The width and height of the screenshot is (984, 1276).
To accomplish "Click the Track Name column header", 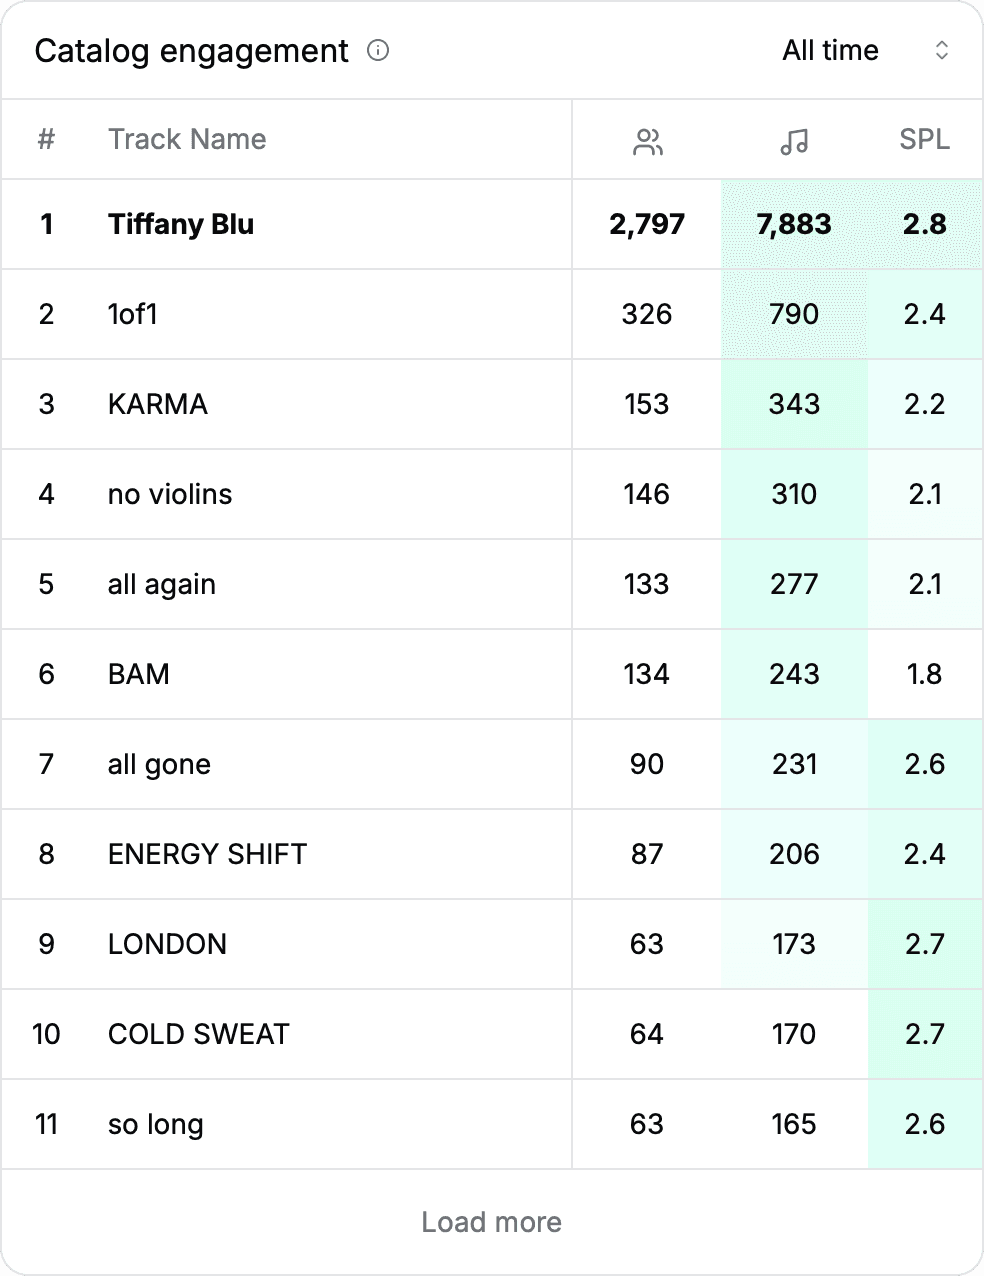I will point(187,139).
